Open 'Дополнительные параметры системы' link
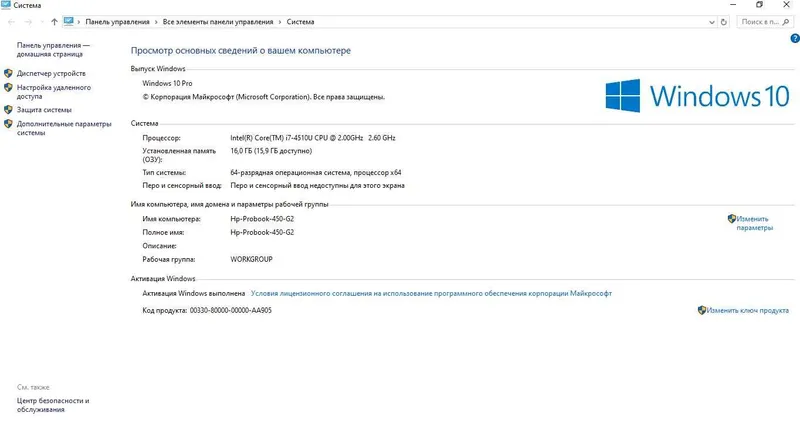 click(x=64, y=128)
